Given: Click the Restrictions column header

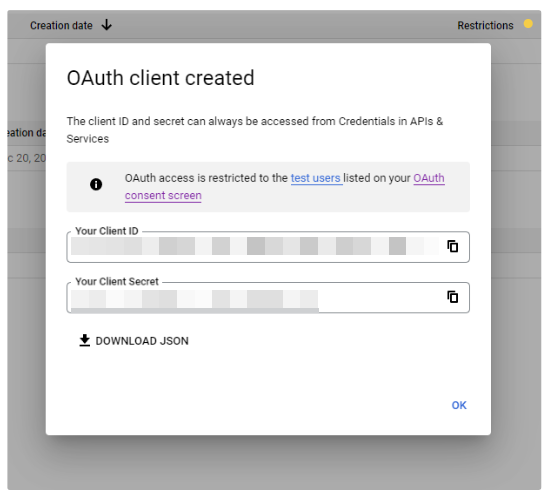Looking at the screenshot, I should 485,26.
